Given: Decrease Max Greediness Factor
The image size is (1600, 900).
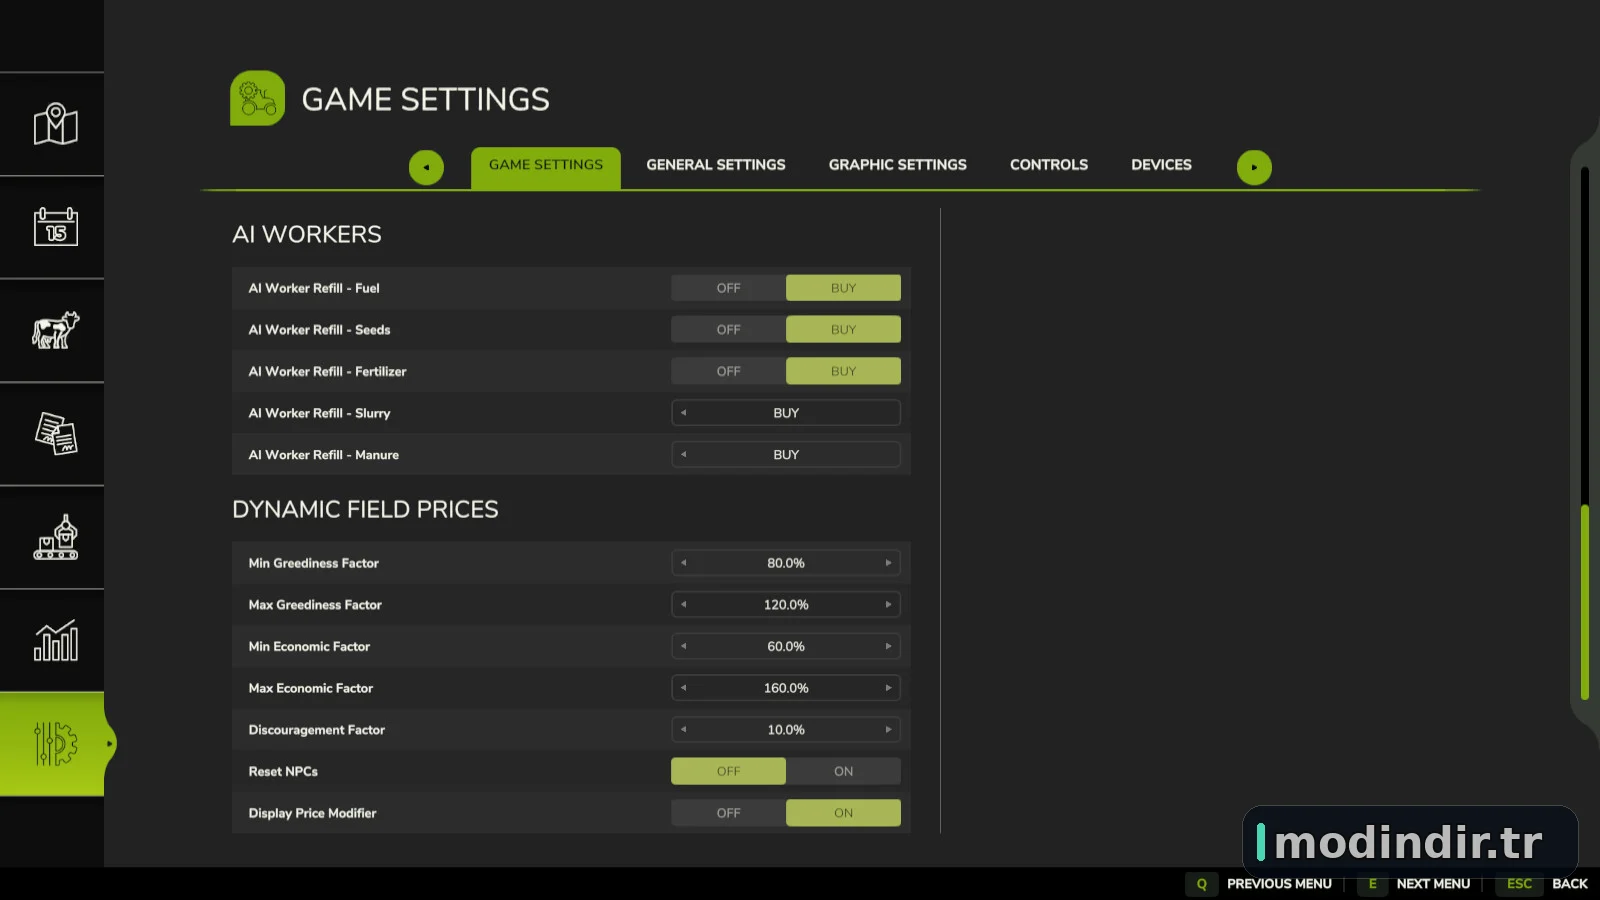Looking at the screenshot, I should pyautogui.click(x=684, y=605).
